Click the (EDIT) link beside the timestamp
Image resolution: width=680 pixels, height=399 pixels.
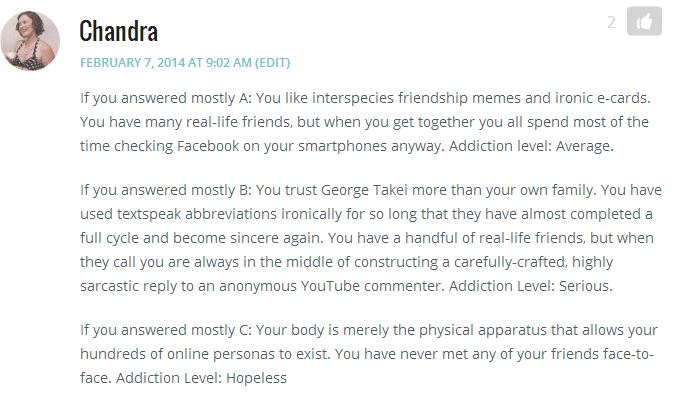(272, 62)
